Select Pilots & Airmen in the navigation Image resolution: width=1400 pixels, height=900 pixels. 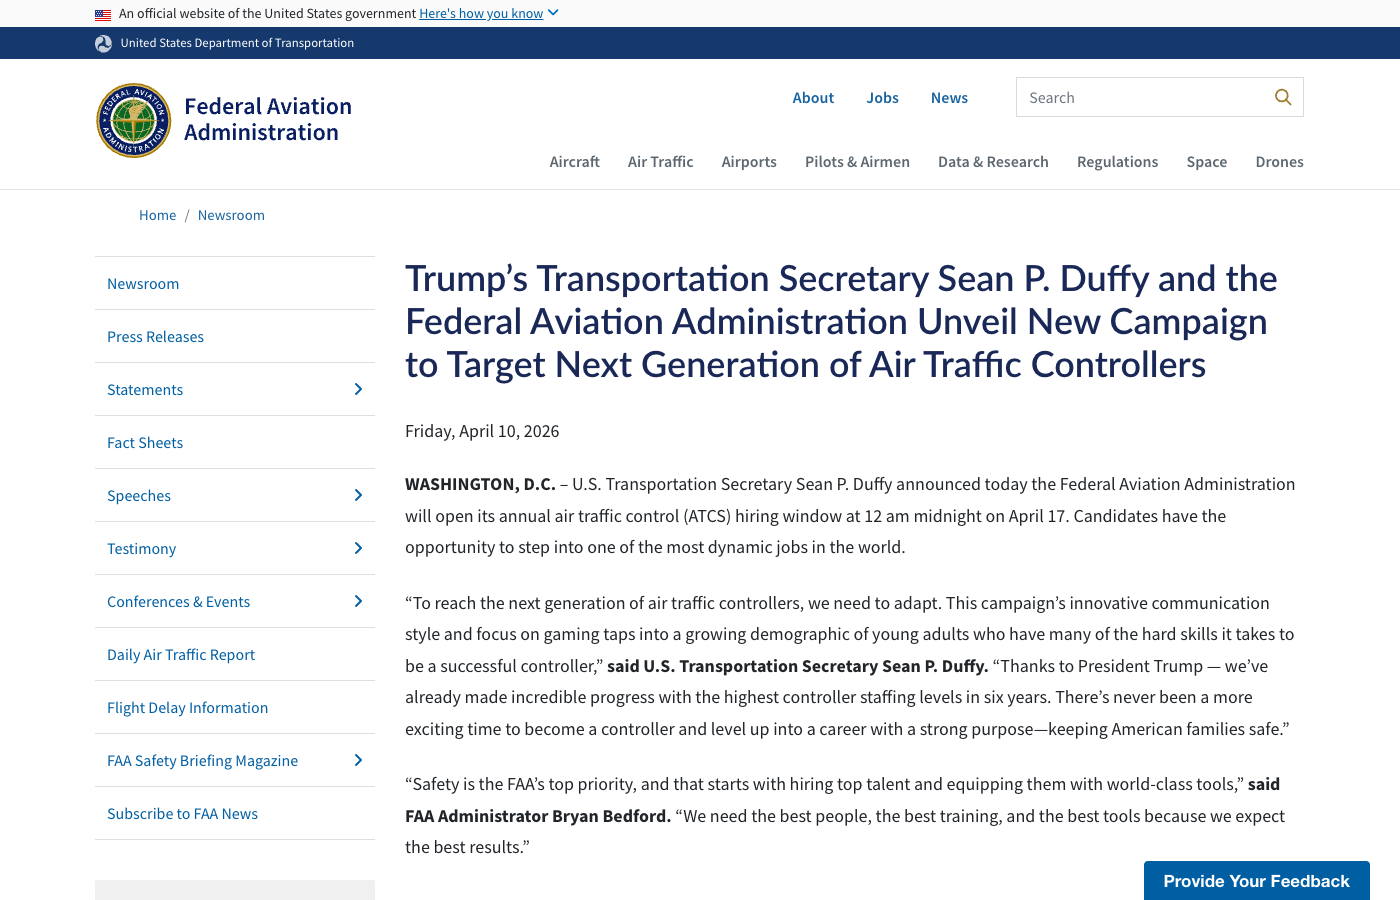click(857, 161)
